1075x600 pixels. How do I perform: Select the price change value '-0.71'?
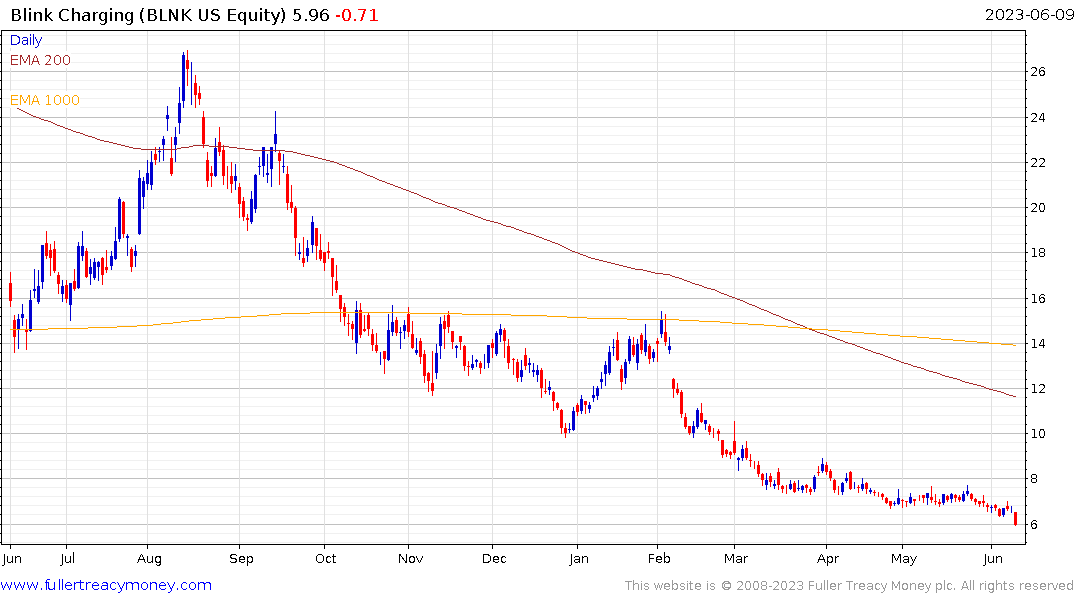point(357,15)
